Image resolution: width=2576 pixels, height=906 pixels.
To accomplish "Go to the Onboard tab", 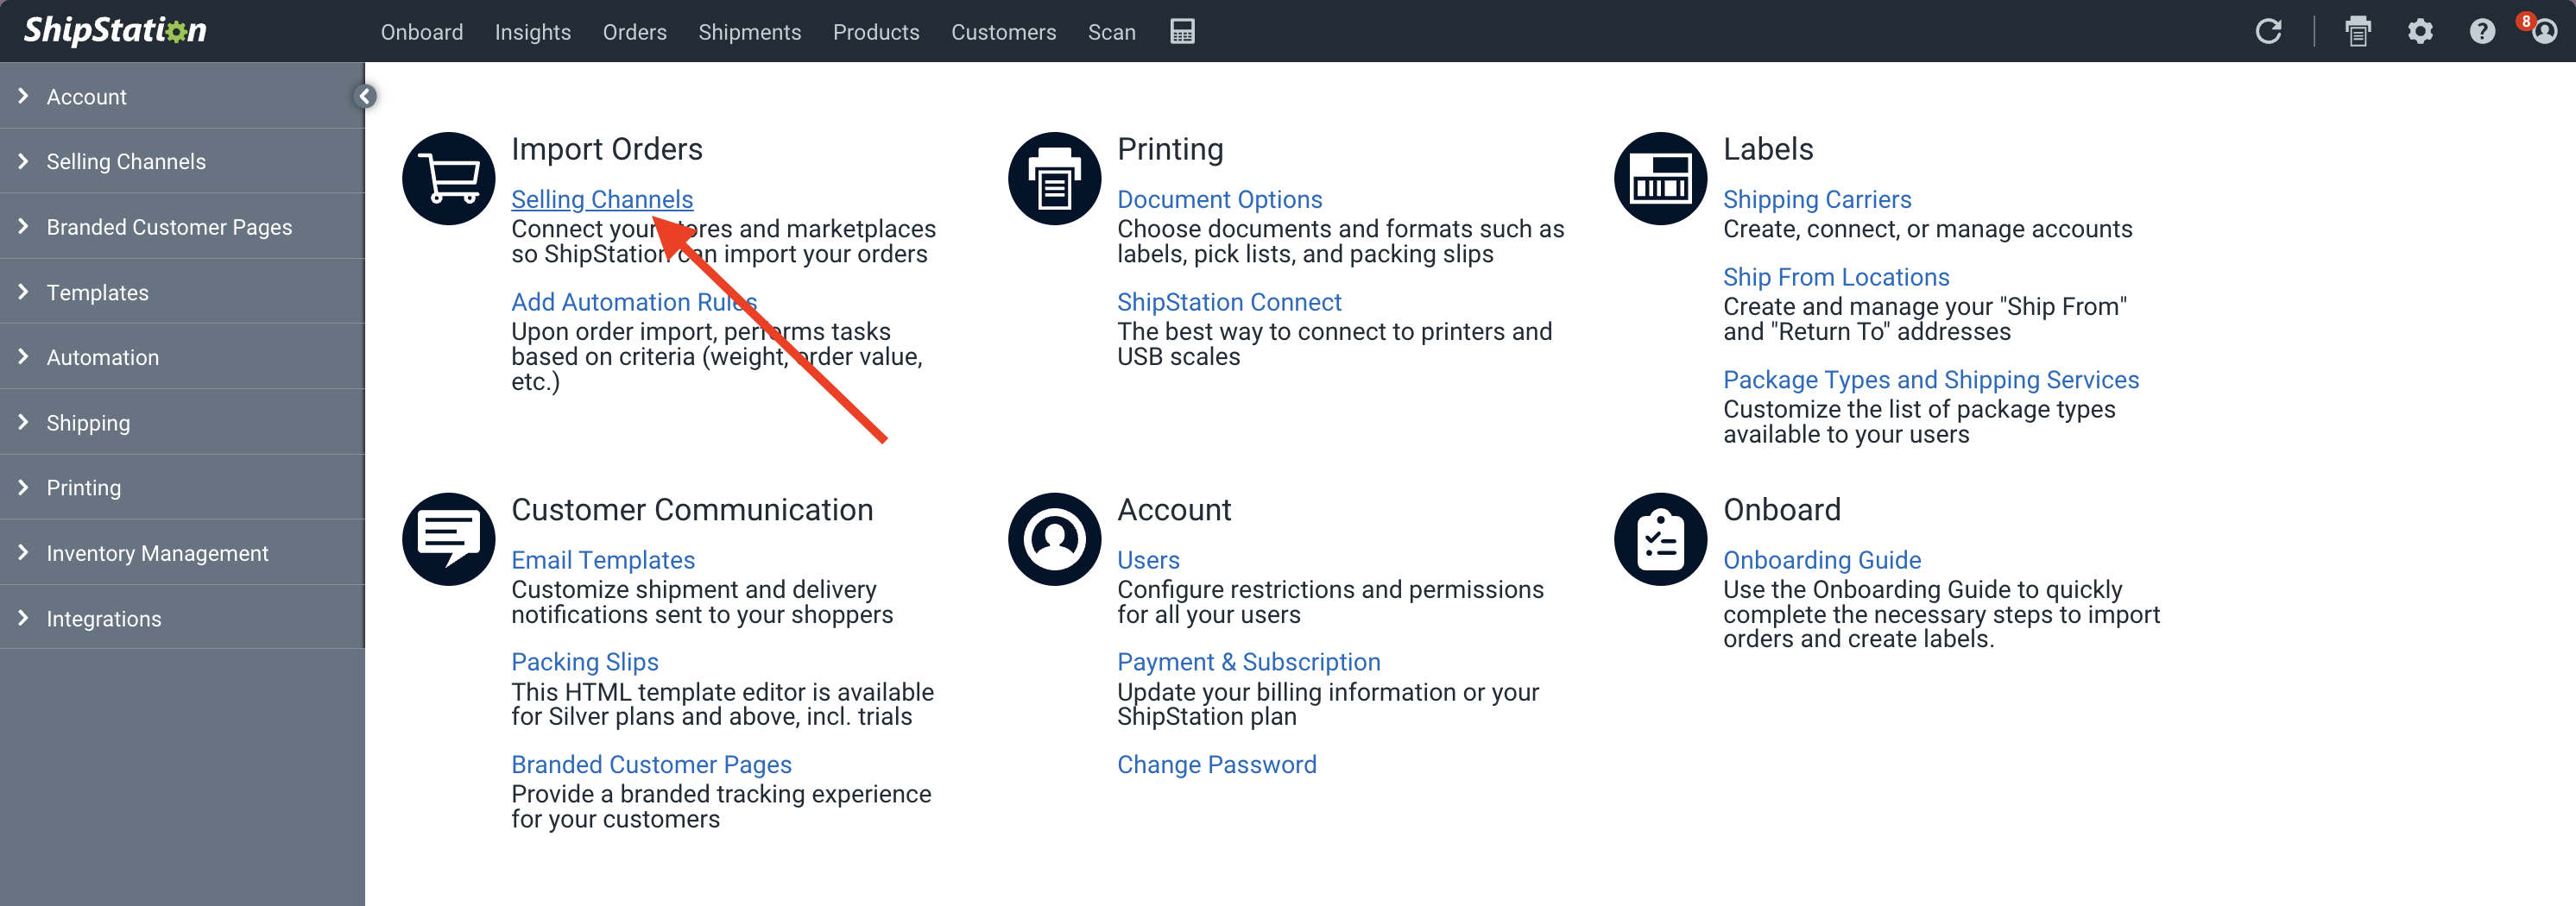I will [x=422, y=32].
